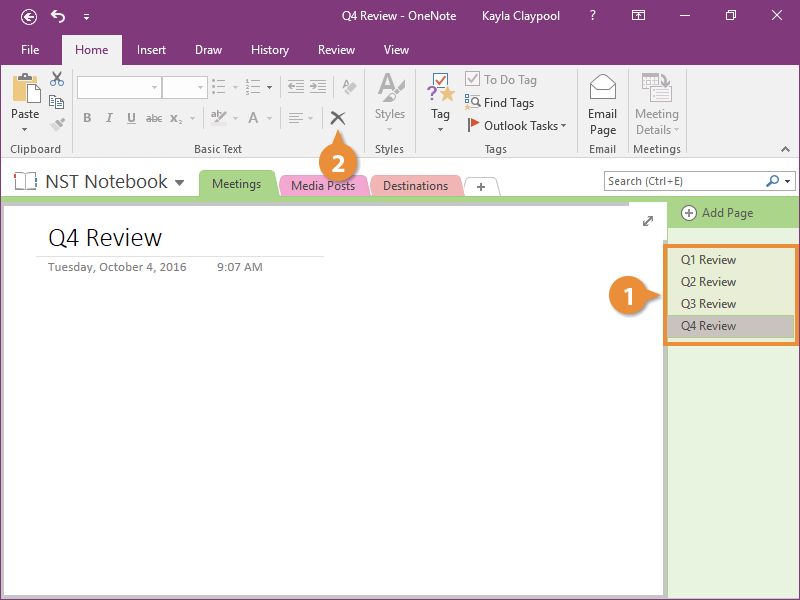
Task: Expand the Paste options arrow
Action: pyautogui.click(x=24, y=130)
